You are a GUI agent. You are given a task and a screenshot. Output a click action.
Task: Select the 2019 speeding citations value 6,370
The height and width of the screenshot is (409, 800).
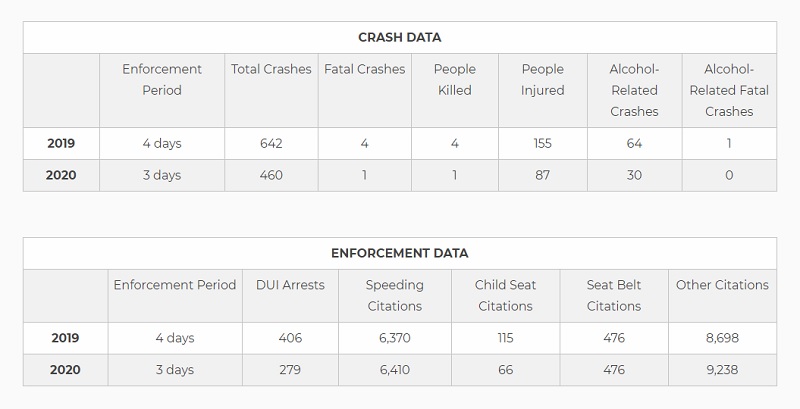click(394, 338)
